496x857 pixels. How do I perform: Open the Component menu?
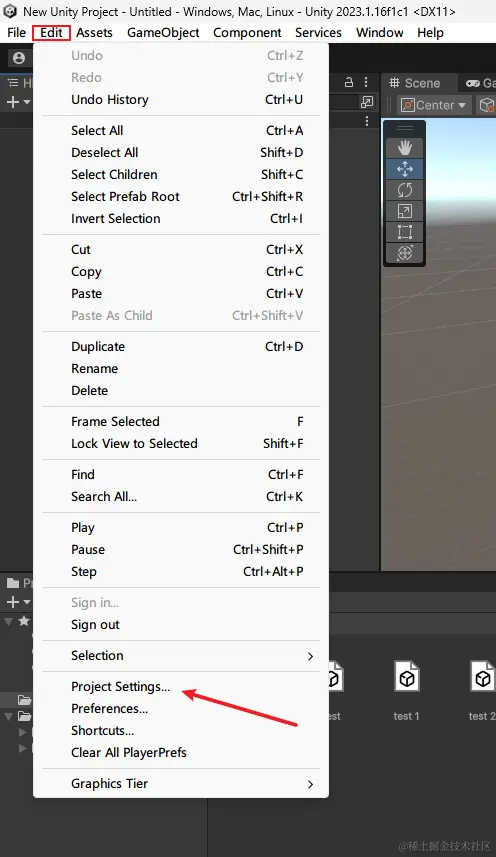(247, 33)
